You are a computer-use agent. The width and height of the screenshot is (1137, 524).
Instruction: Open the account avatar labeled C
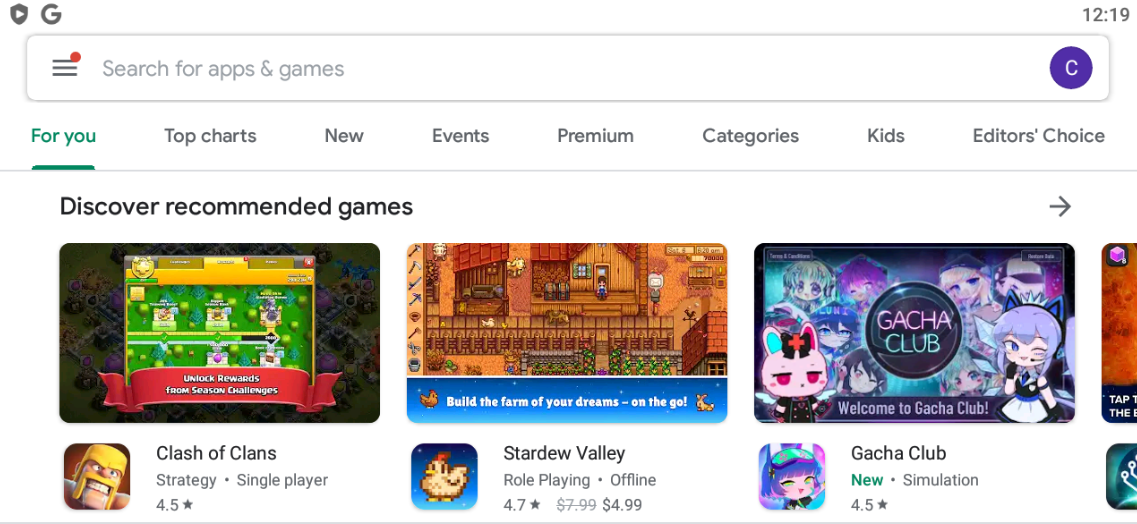[x=1070, y=68]
